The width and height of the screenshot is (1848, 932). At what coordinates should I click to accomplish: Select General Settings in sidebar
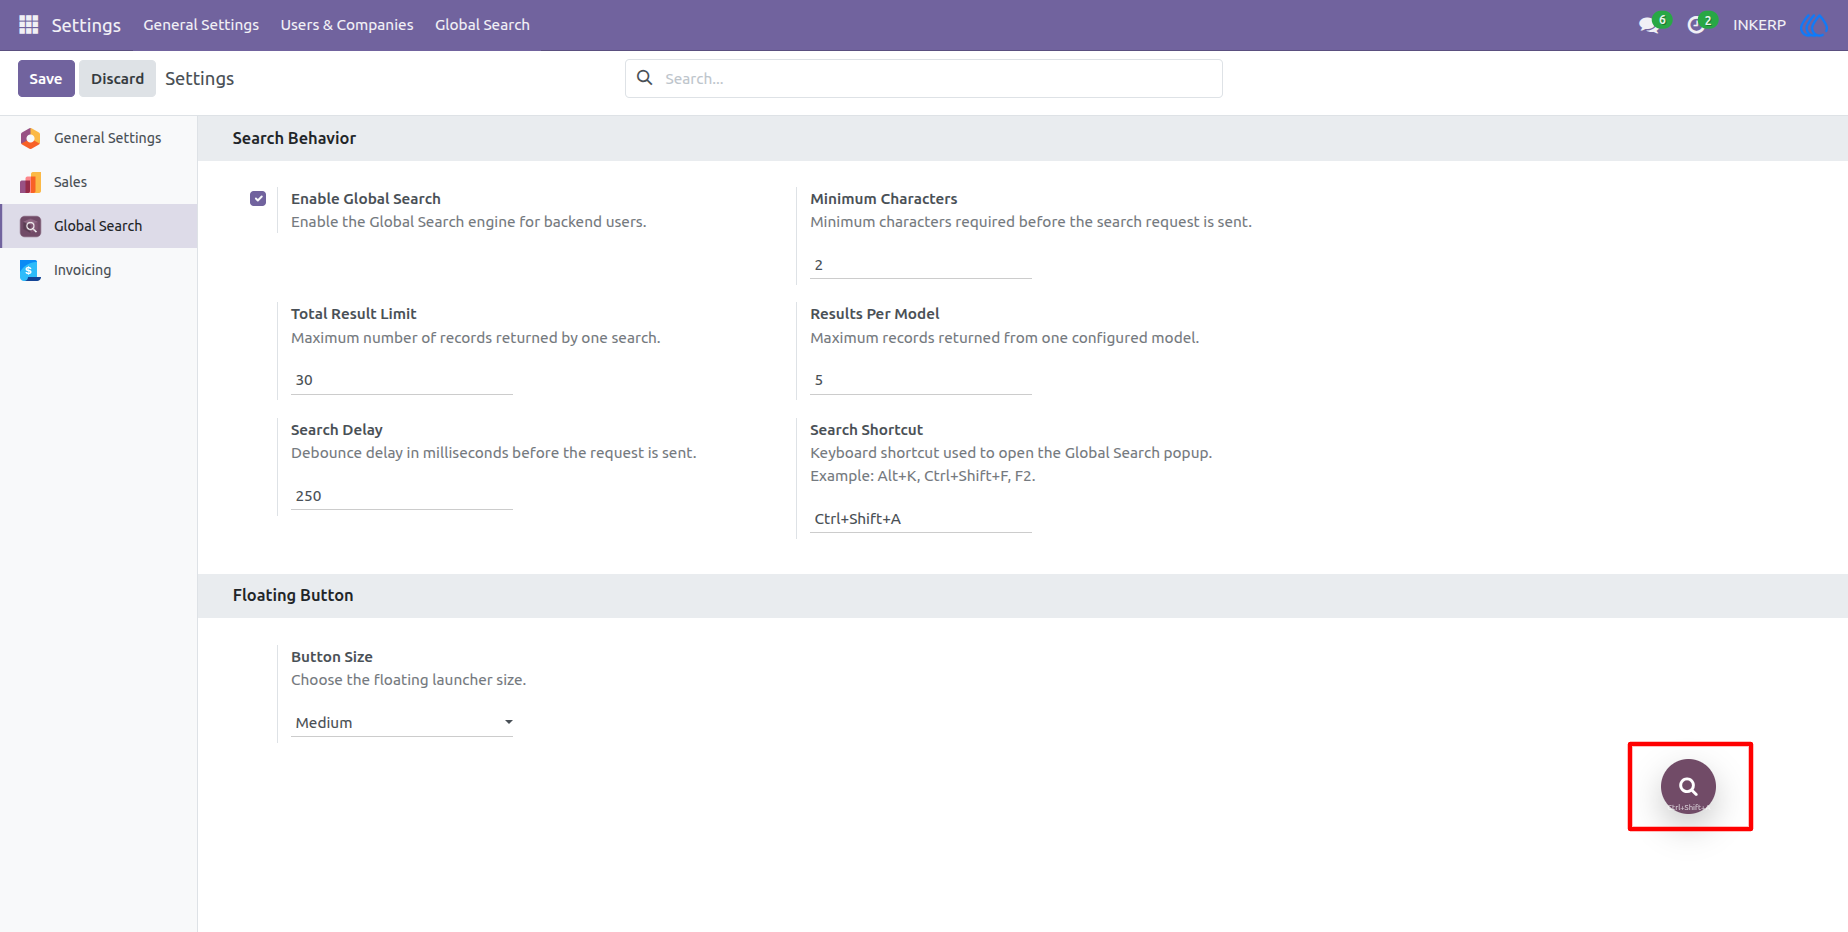[99, 138]
